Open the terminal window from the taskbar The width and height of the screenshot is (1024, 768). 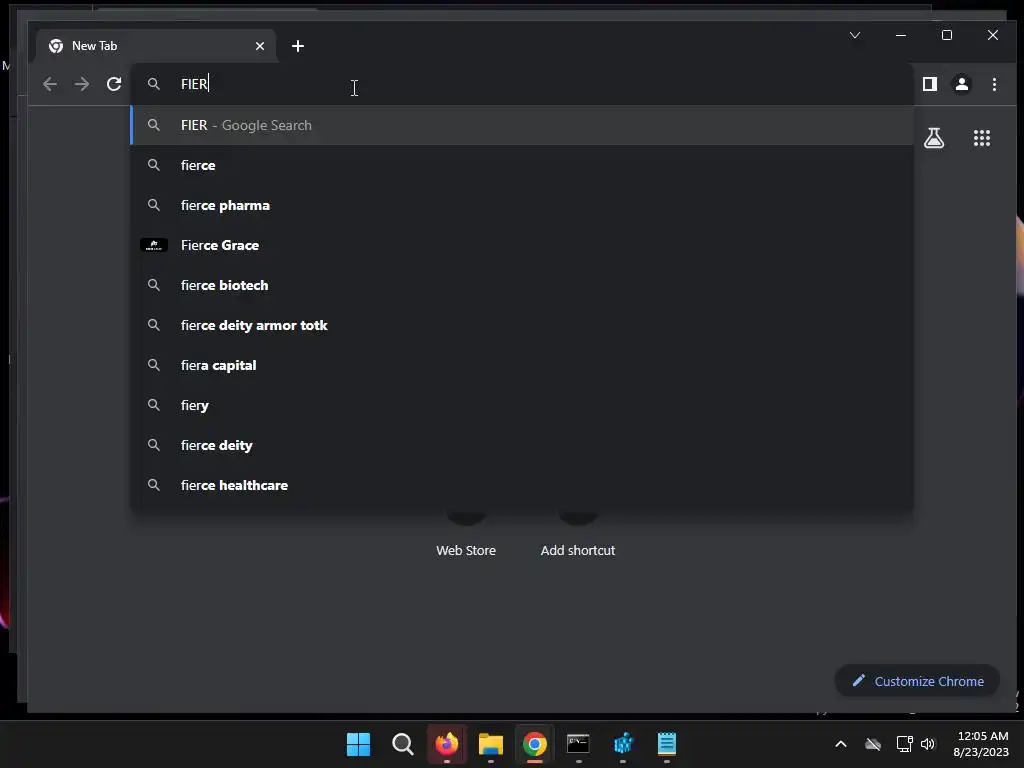point(579,744)
